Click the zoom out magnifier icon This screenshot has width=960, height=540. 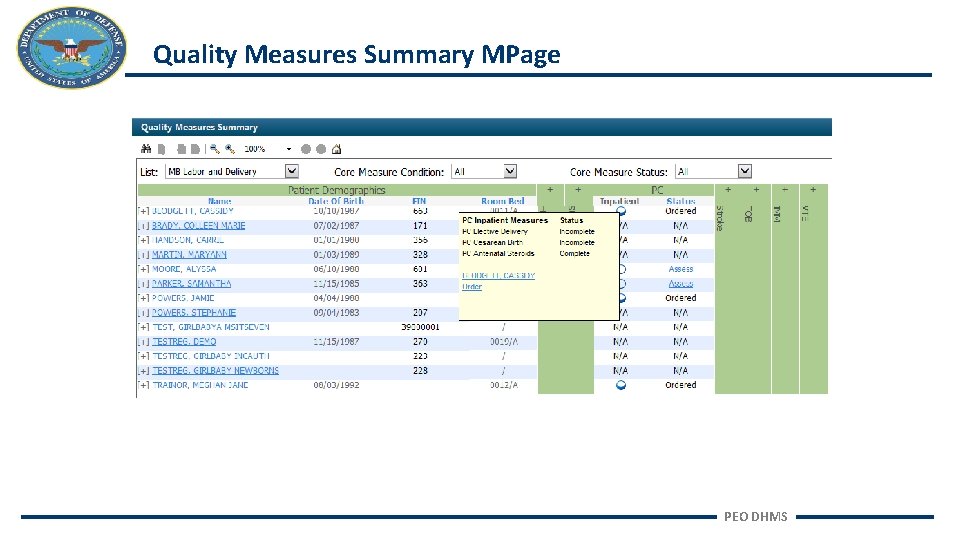click(x=214, y=149)
